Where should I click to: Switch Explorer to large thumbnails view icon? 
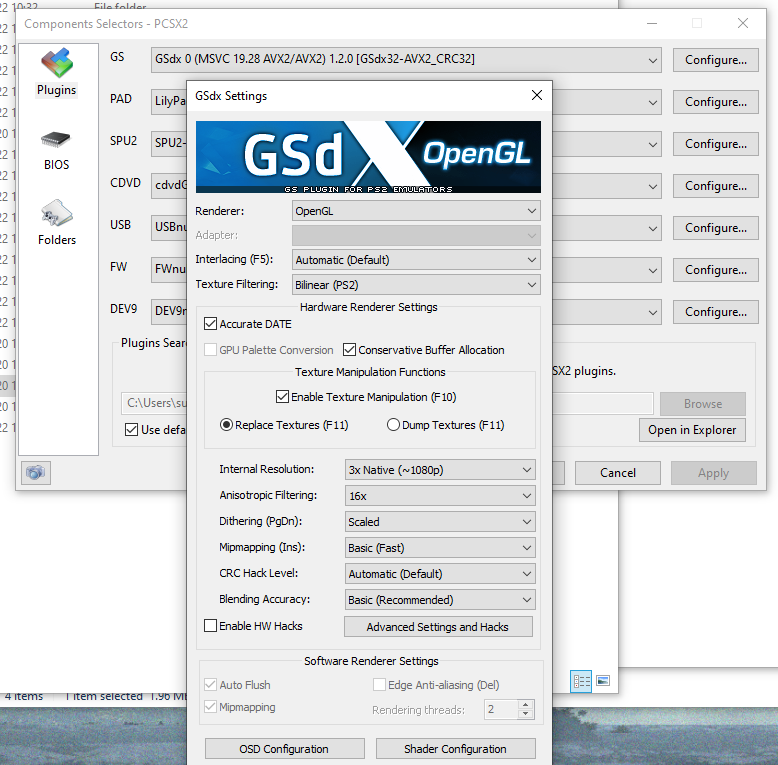tap(603, 681)
